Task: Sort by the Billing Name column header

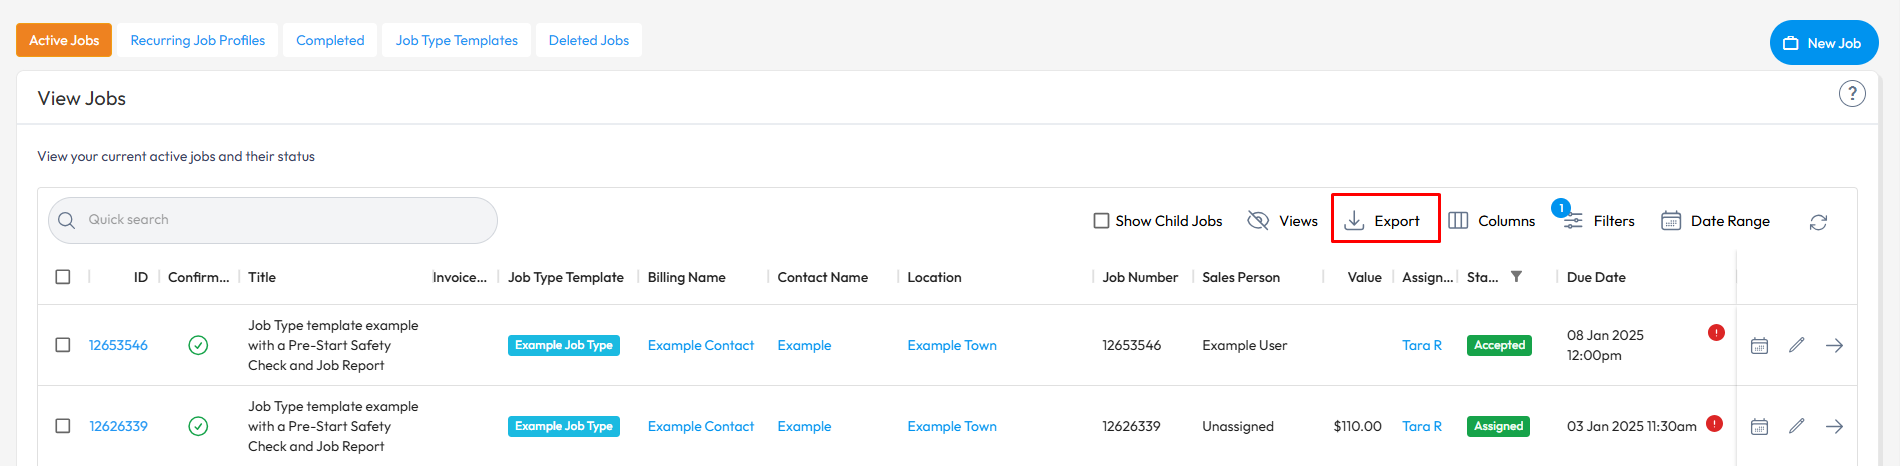Action: (687, 277)
